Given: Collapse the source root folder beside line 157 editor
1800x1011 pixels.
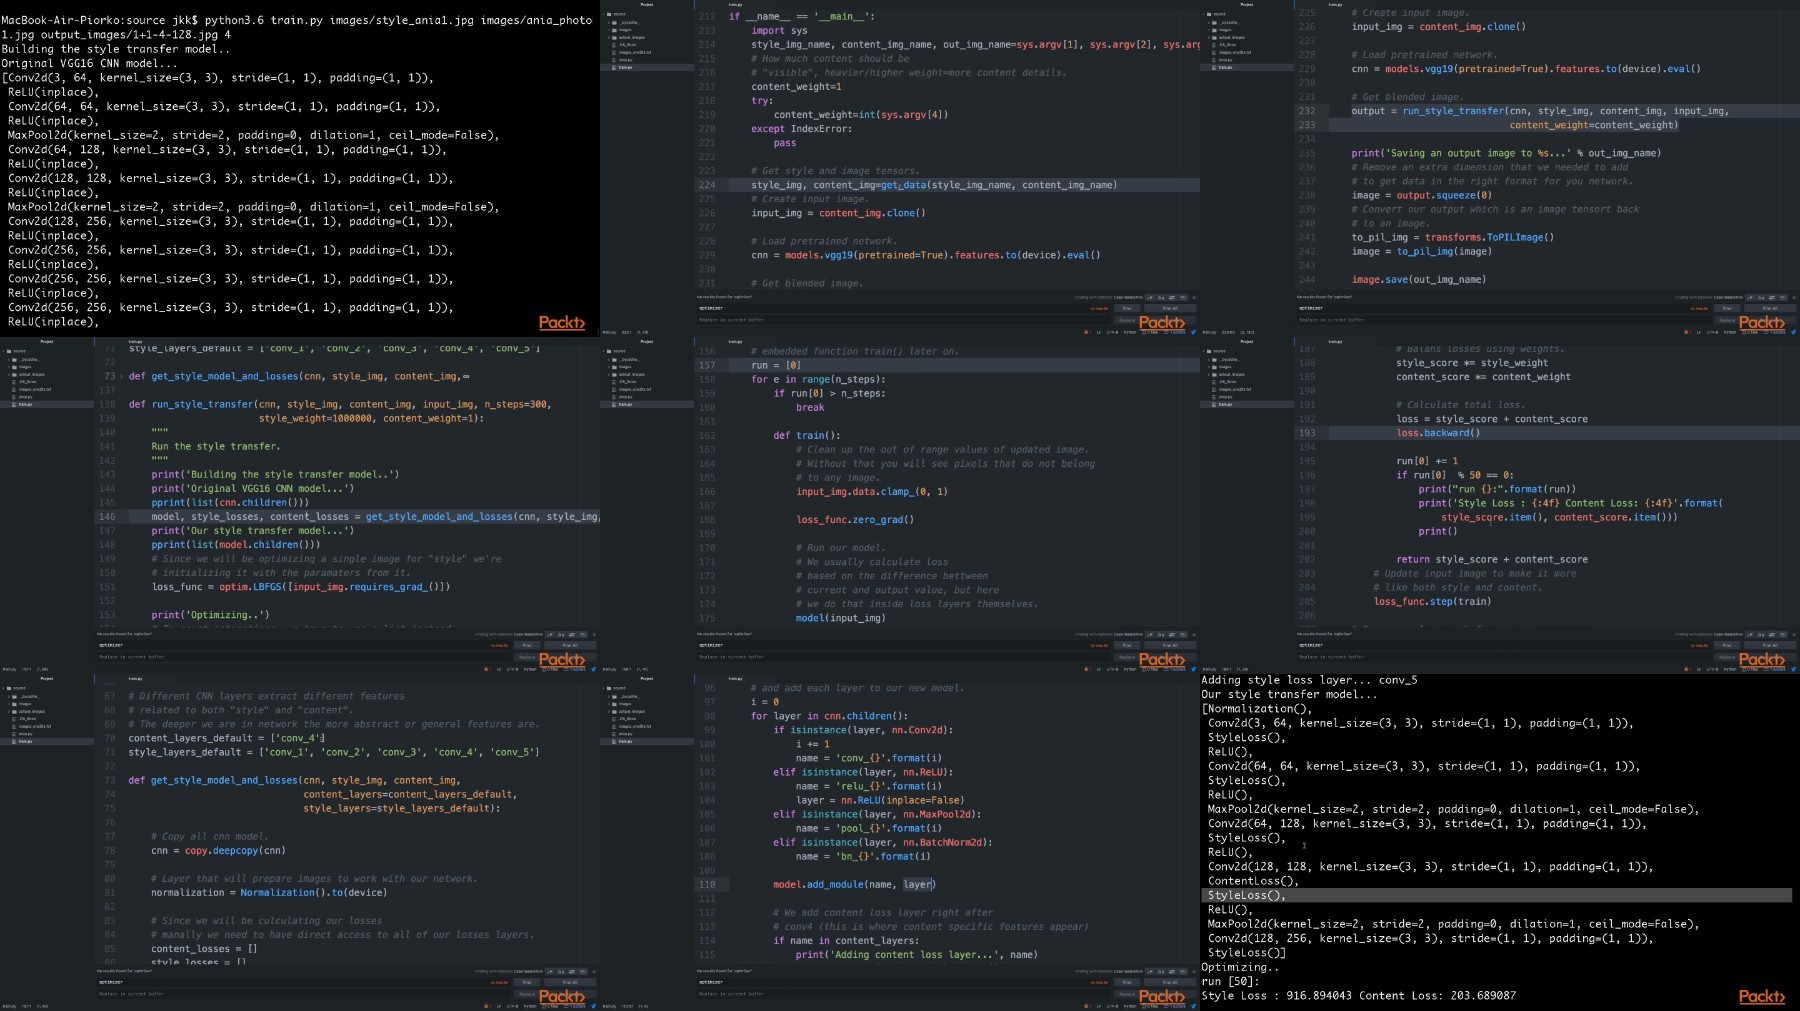Looking at the screenshot, I should tap(605, 351).
